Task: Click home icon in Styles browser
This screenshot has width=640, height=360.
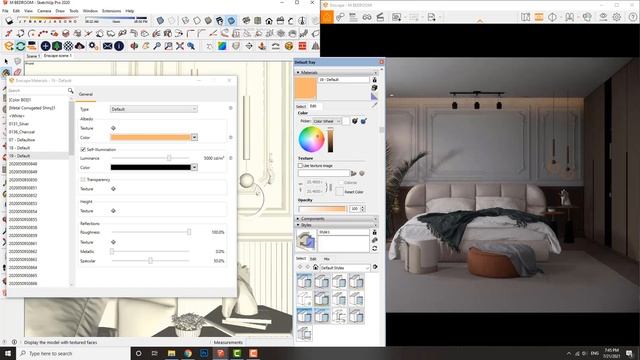Action: [316, 267]
